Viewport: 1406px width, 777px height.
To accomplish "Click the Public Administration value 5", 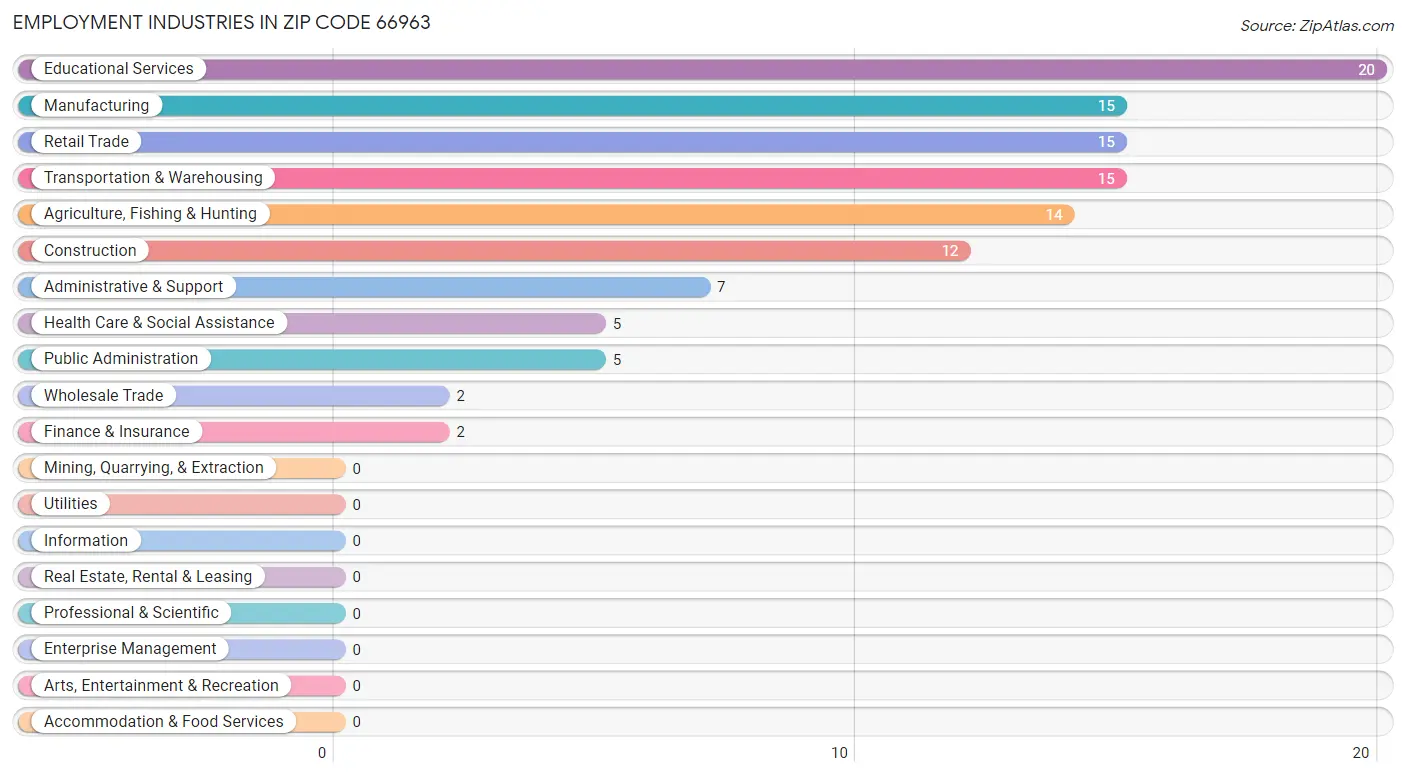I will coord(617,360).
